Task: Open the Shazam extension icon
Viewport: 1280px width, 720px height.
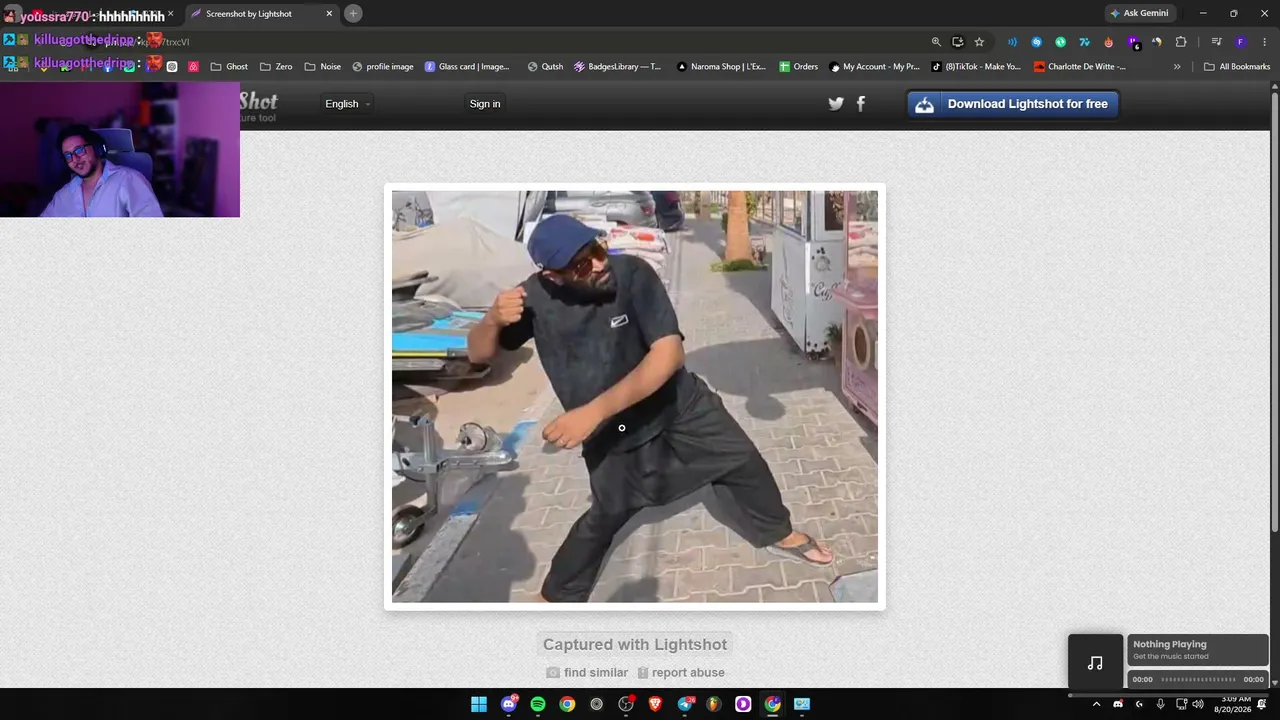Action: [1036, 42]
